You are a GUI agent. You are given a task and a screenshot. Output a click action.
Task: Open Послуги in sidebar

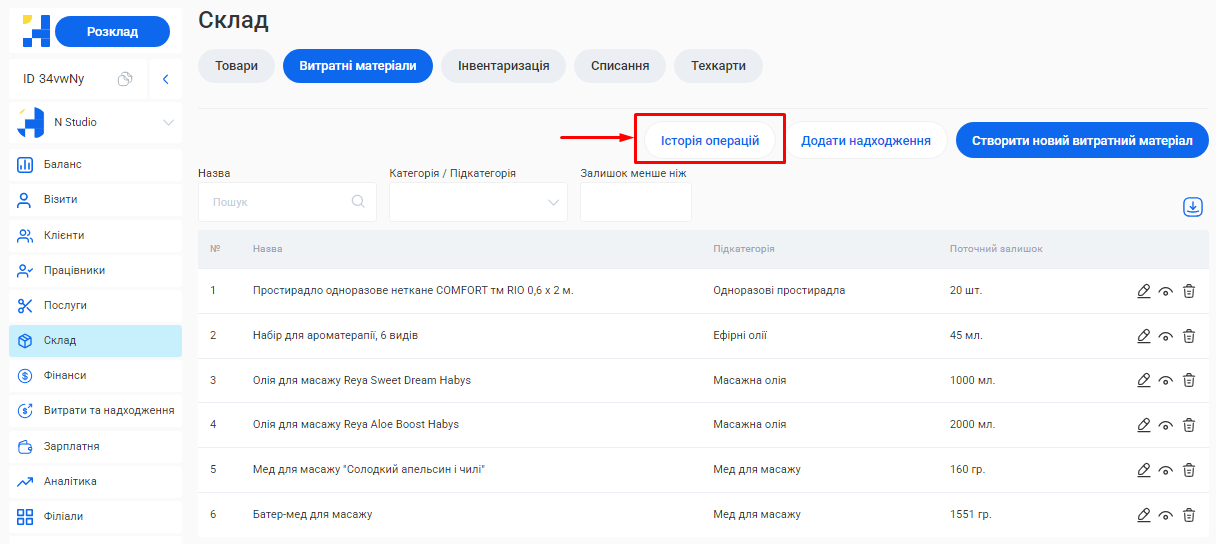pos(96,305)
